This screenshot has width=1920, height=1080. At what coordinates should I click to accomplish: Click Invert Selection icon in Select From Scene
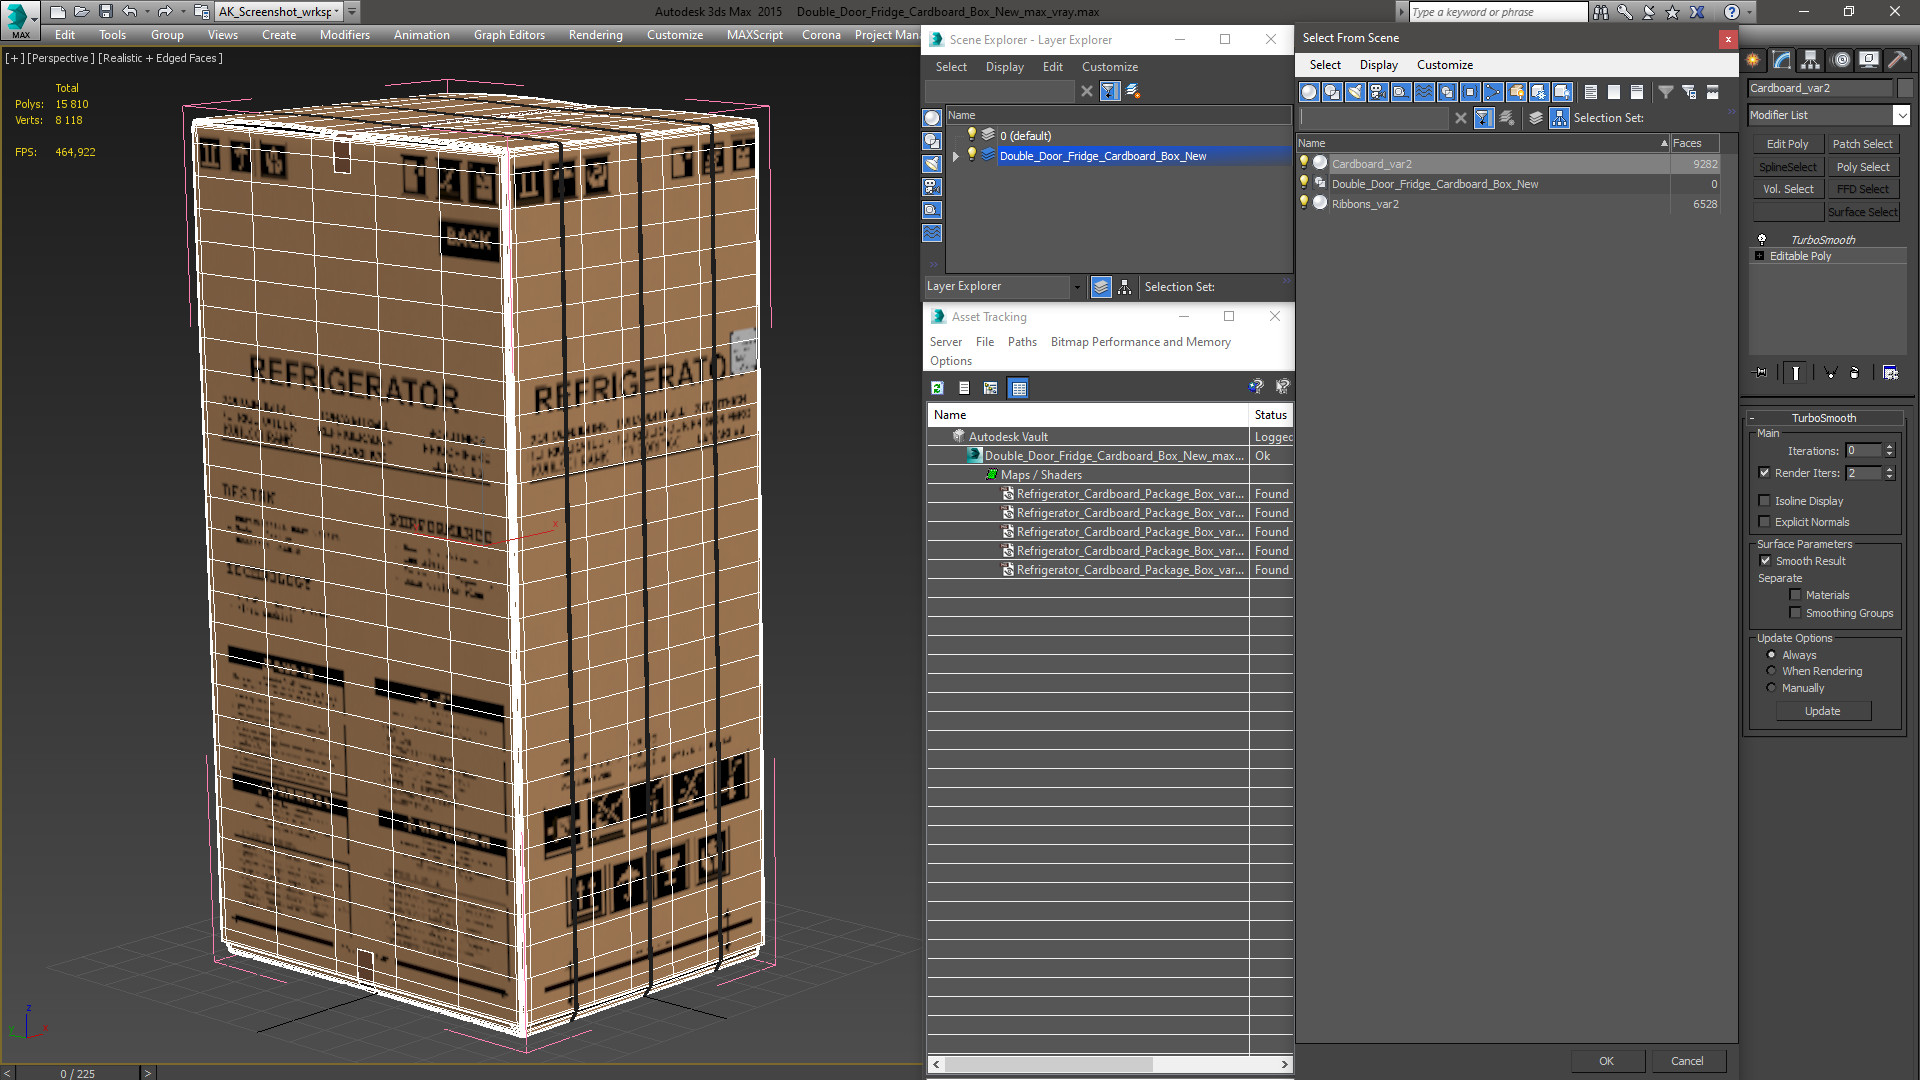[1637, 92]
